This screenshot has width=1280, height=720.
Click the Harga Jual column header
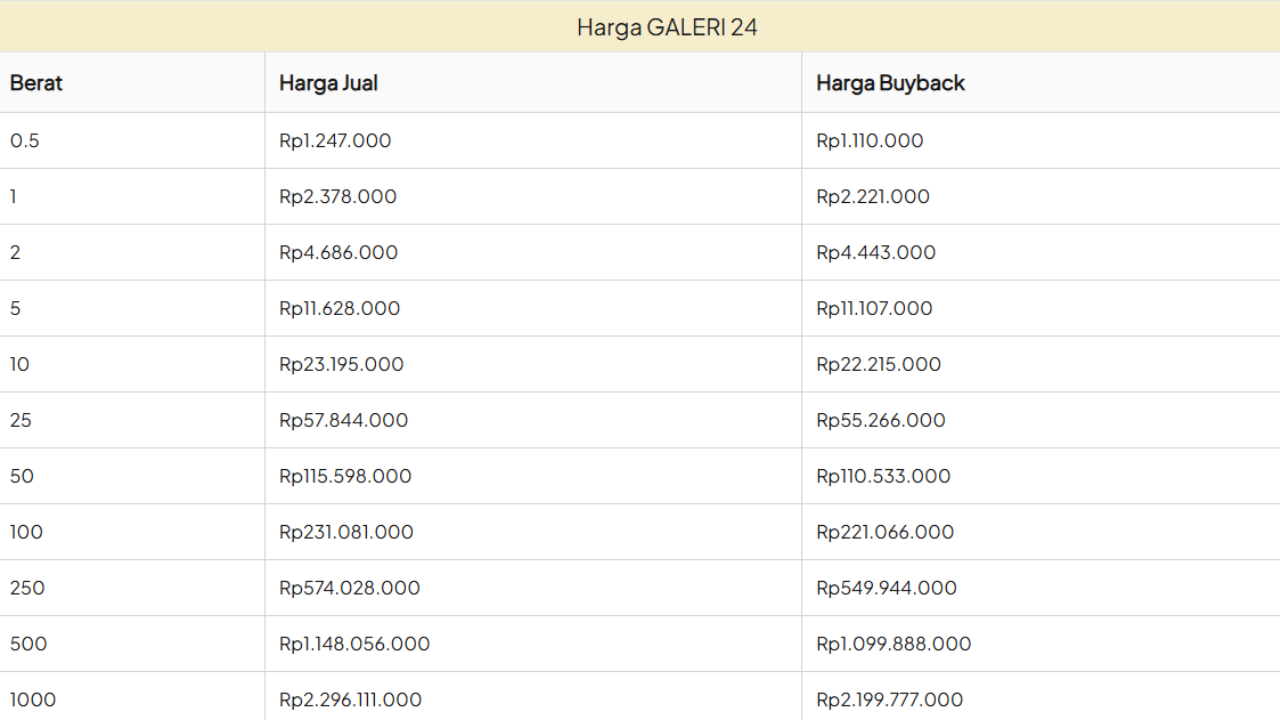[328, 83]
